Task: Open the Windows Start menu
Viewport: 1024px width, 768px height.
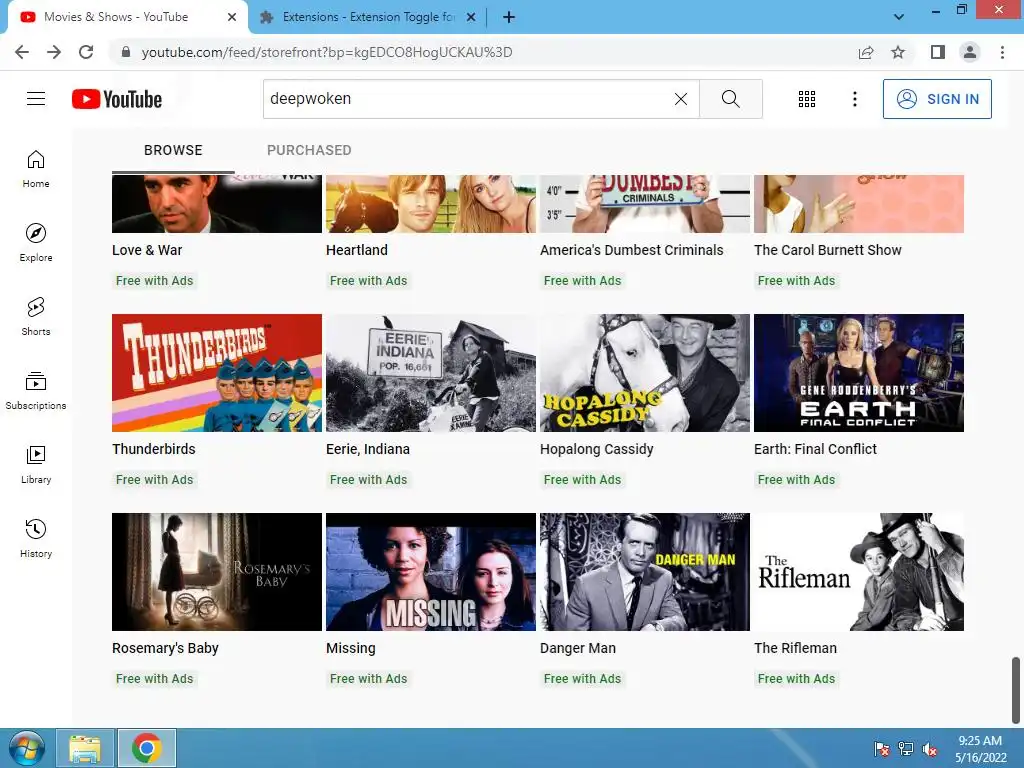Action: (x=25, y=748)
